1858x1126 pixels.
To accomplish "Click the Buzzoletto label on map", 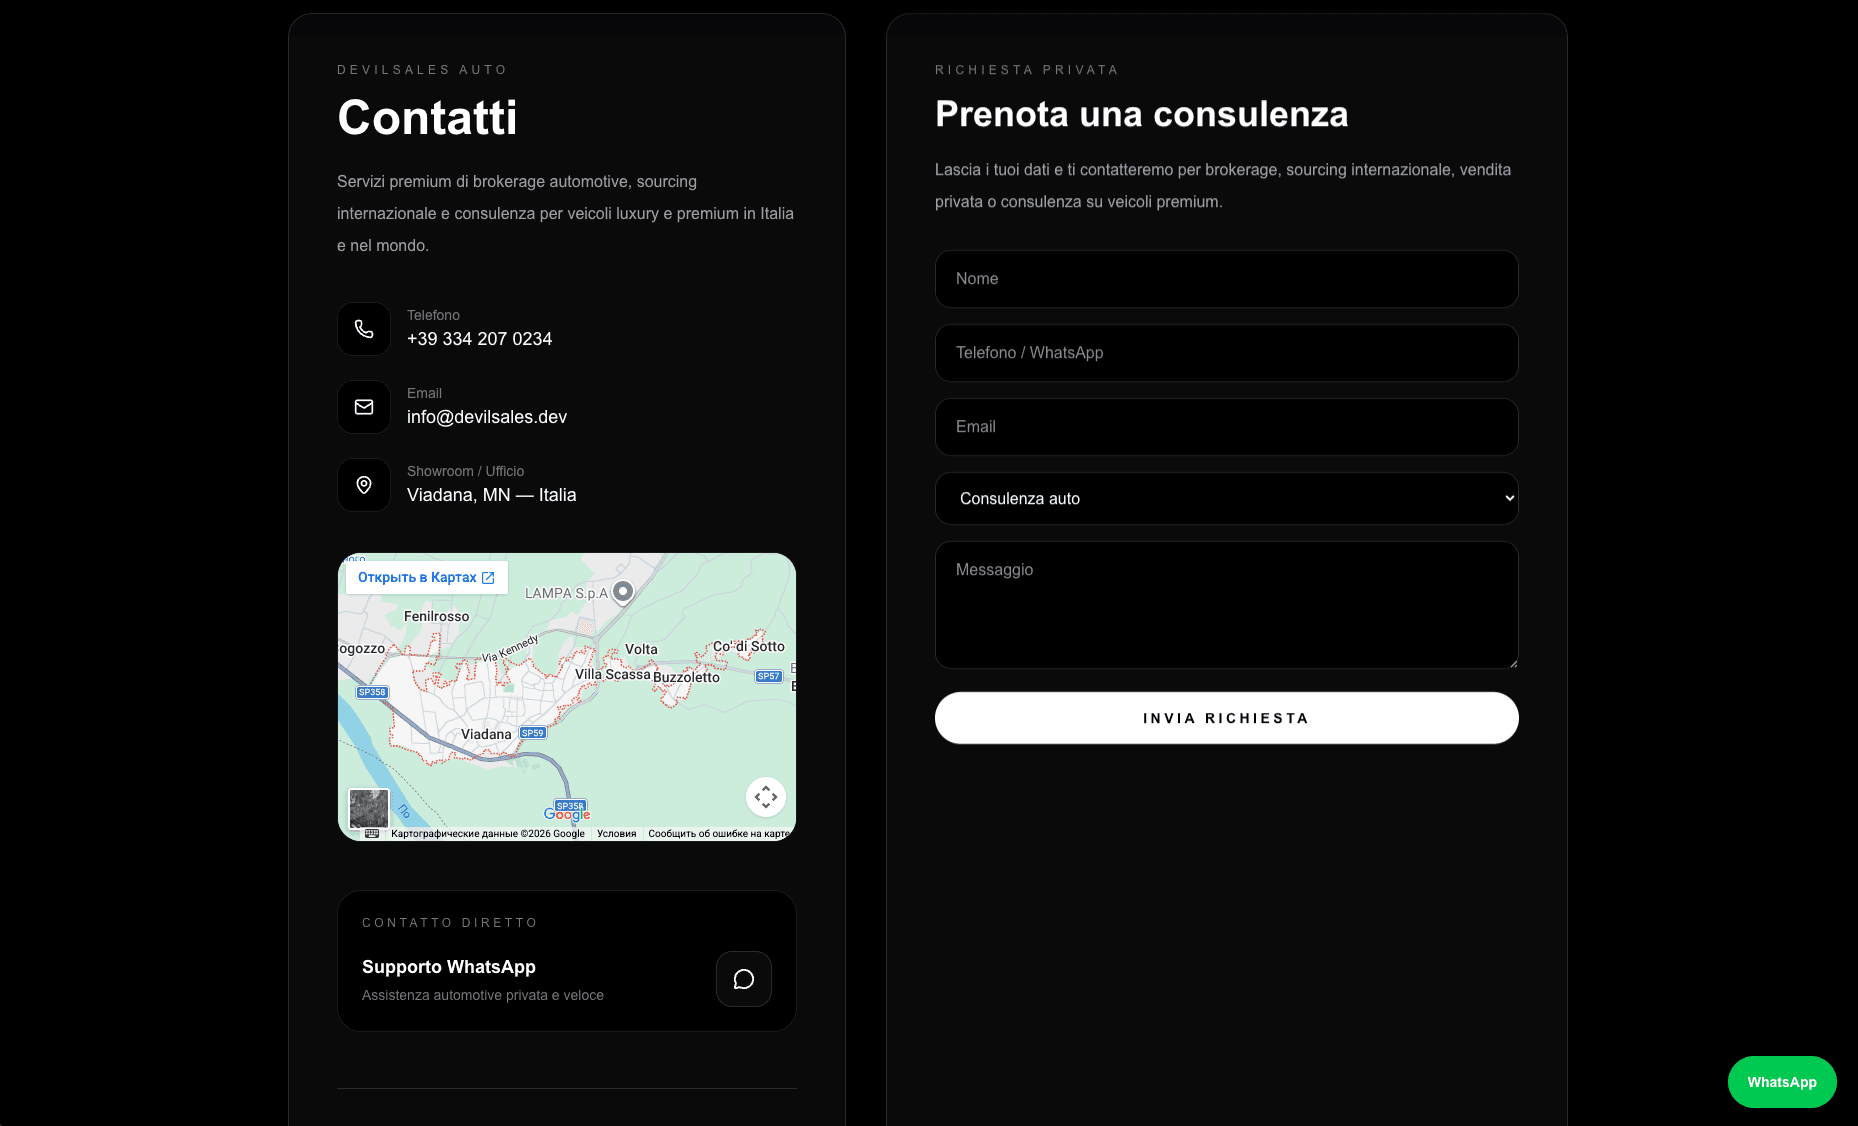I will coord(686,677).
